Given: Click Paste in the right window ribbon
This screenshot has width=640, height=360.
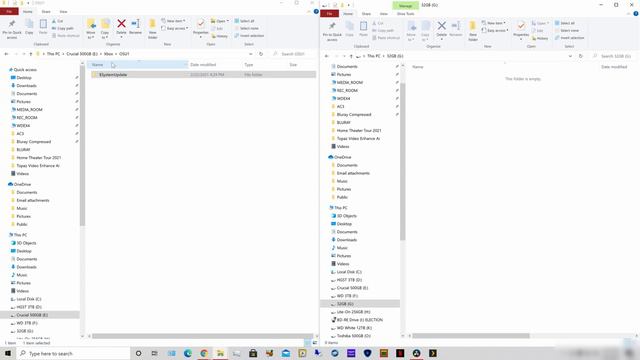Looking at the screenshot, I should [x=363, y=29].
